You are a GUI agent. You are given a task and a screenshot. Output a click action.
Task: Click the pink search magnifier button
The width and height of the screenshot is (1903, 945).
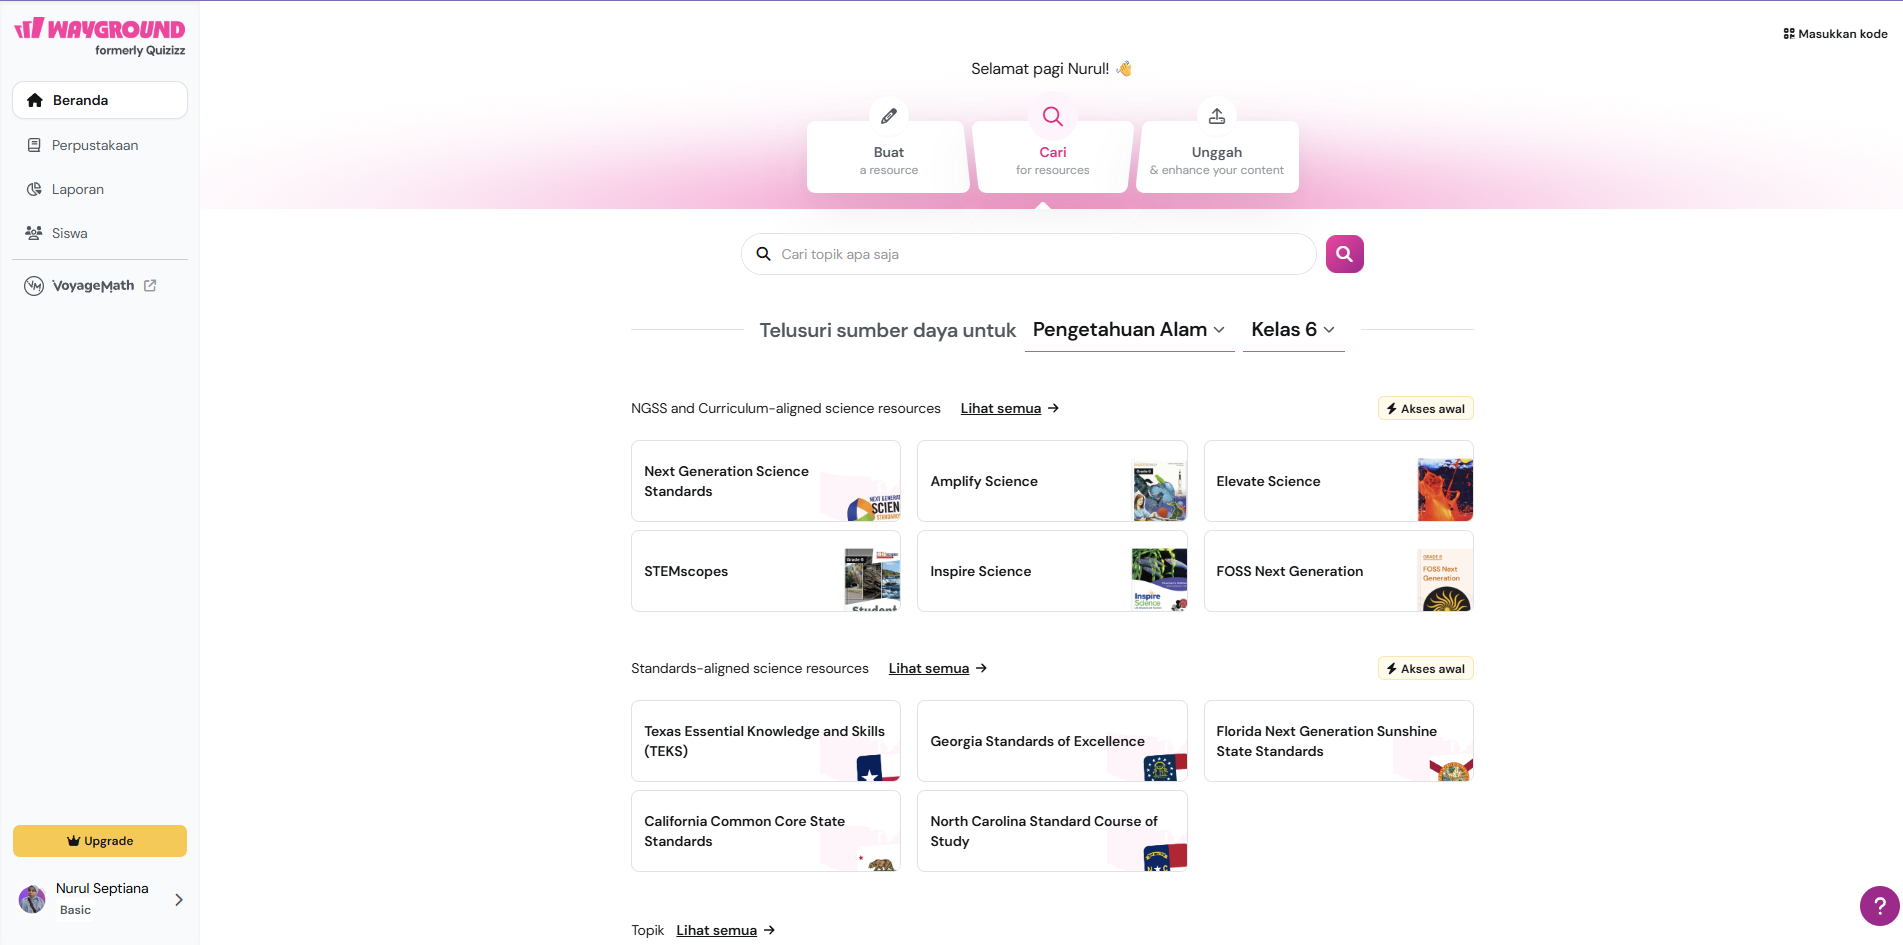pos(1344,254)
